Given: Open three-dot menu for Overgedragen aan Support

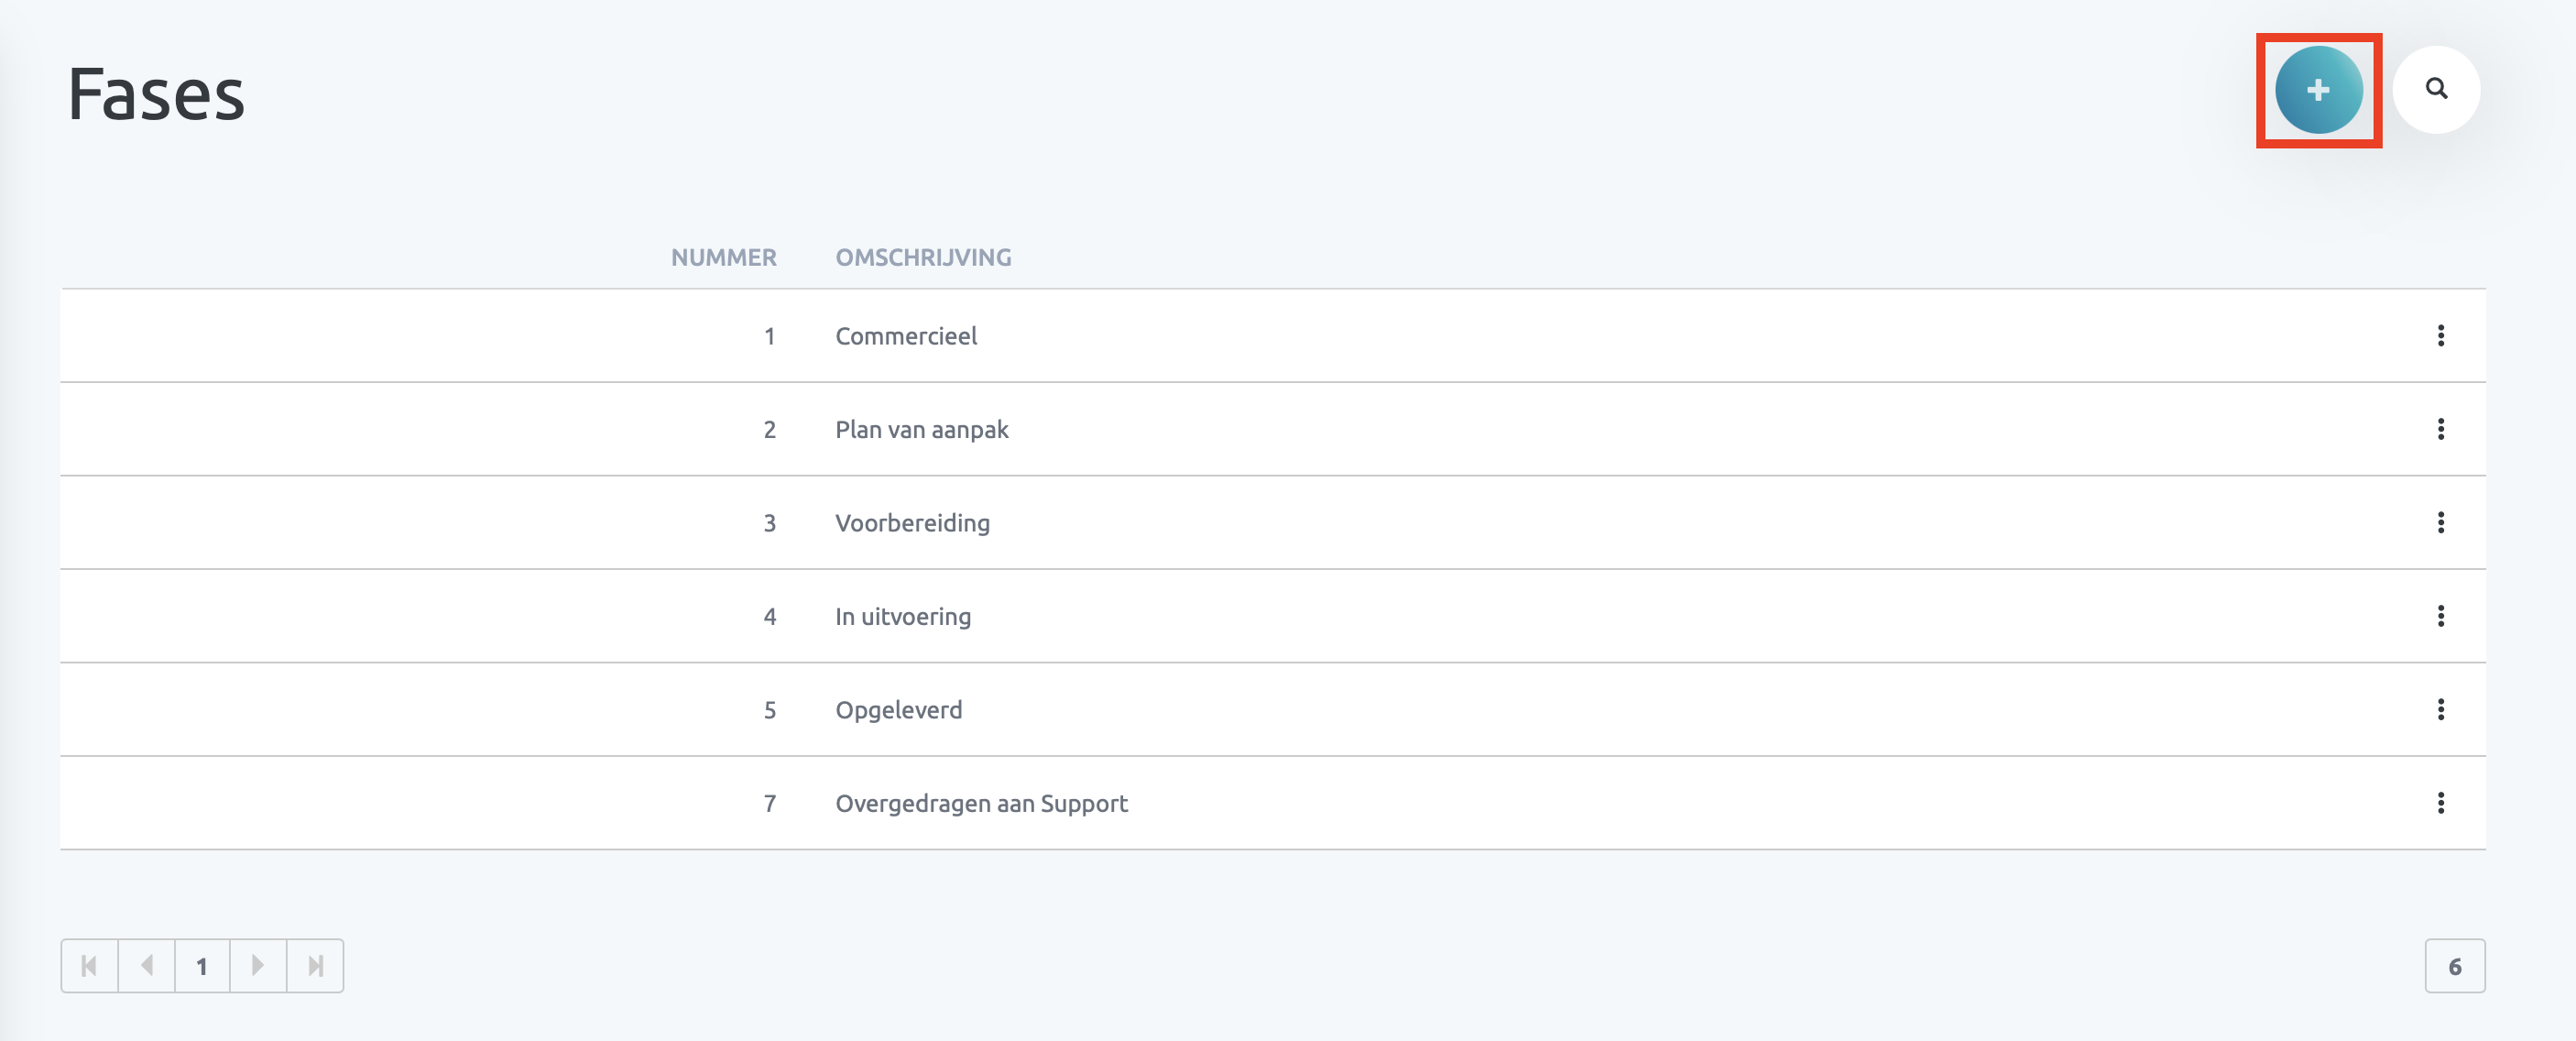Looking at the screenshot, I should 2440,803.
